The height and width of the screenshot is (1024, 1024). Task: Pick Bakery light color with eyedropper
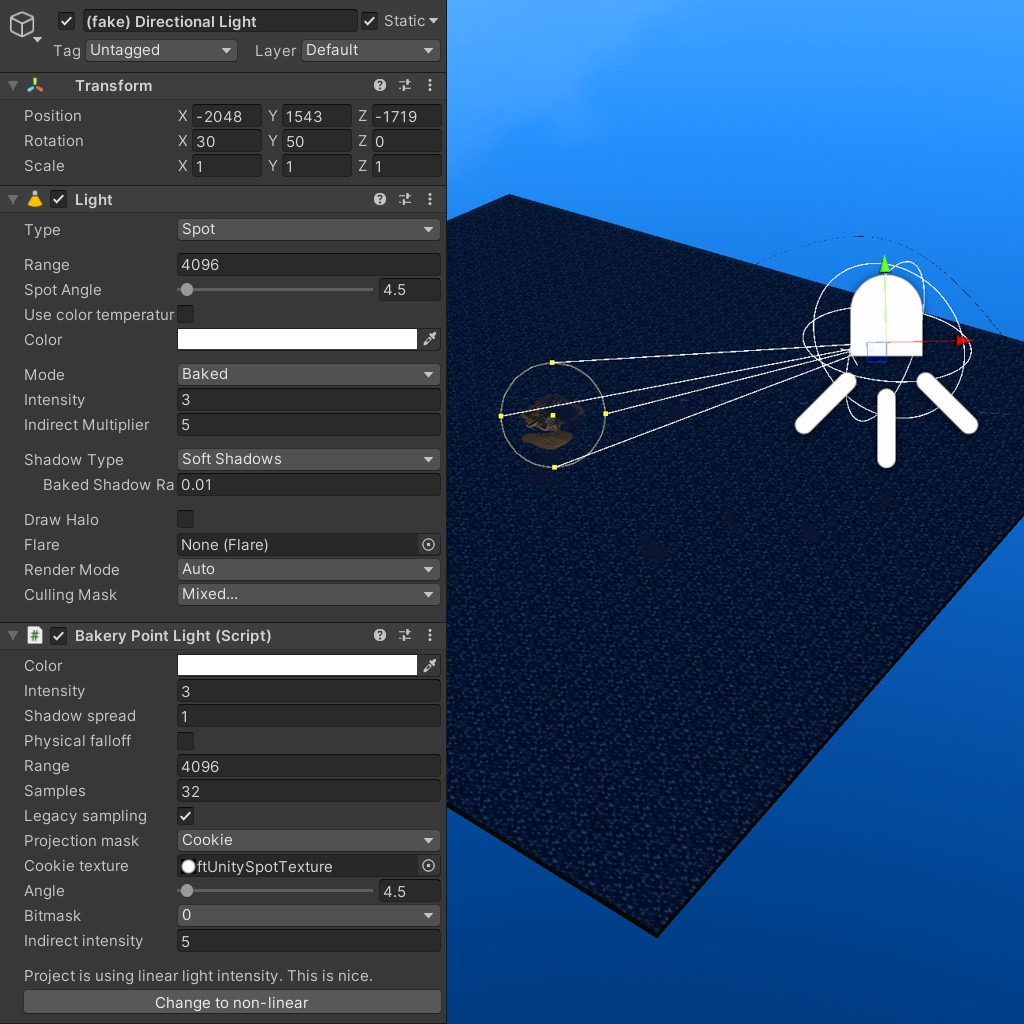point(429,665)
